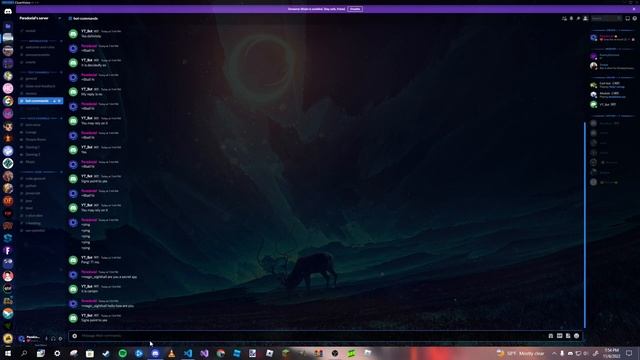Focus the server search box
The width and height of the screenshot is (640, 360).
click(606, 18)
